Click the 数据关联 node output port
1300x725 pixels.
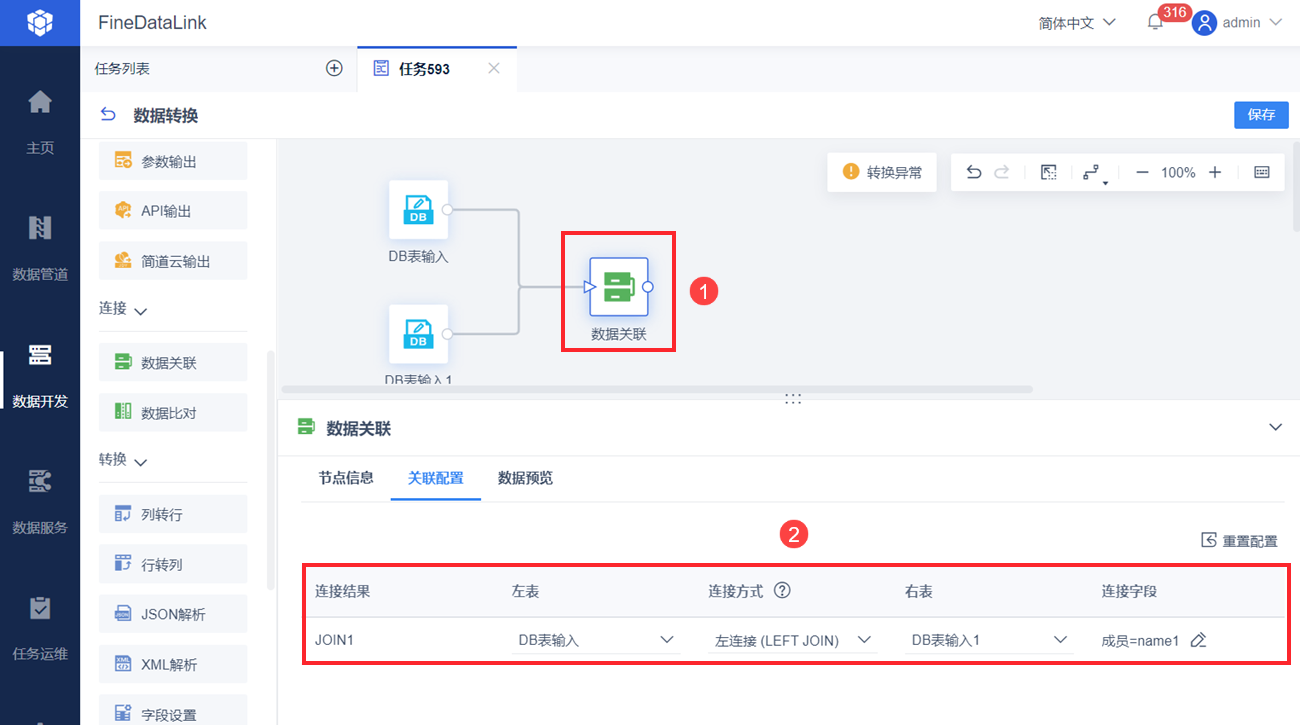(648, 287)
